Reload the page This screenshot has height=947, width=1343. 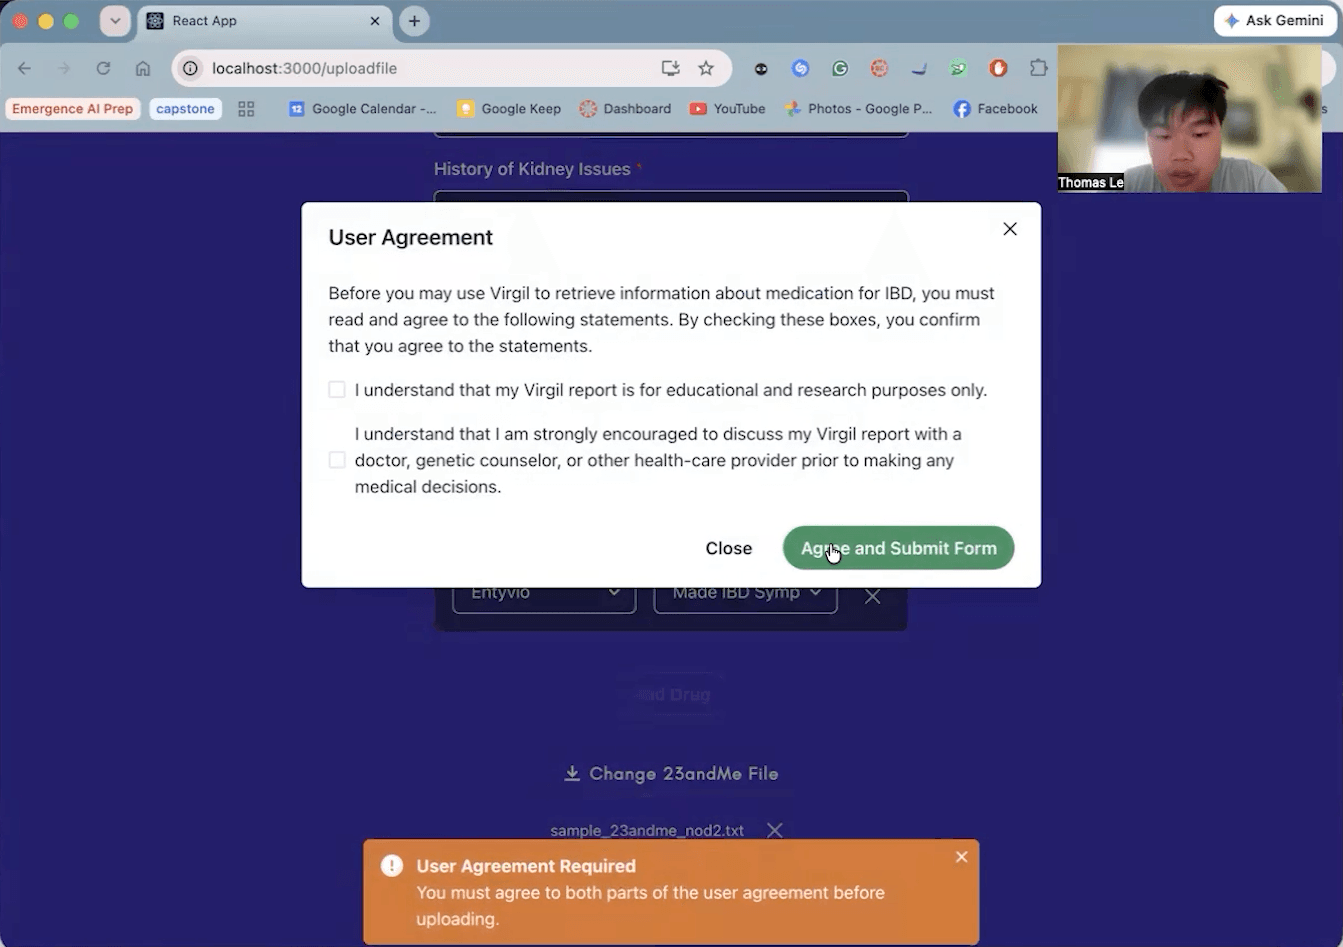(x=103, y=68)
